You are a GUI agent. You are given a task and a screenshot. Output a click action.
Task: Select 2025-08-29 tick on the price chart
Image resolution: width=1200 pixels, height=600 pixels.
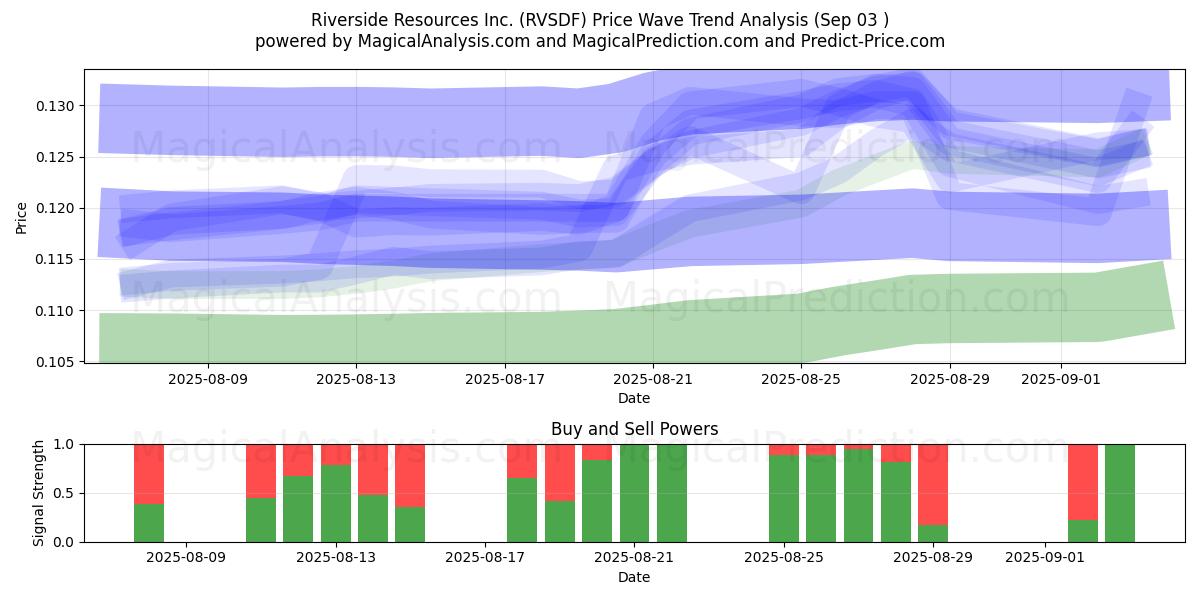click(x=948, y=379)
